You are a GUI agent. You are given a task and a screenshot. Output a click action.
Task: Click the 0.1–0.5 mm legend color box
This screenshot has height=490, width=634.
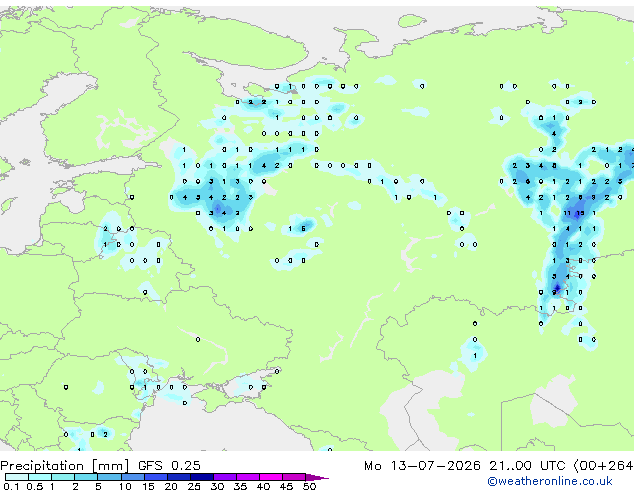[x=17, y=477]
